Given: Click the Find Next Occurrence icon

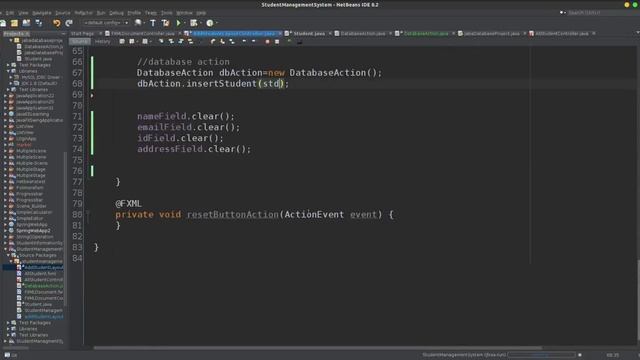Looking at the screenshot, I should 181,41.
